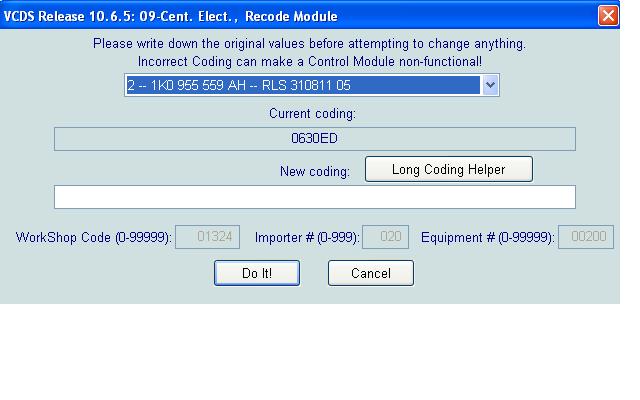Click the WorkShop Code field 01324
Viewport: 640px width, 400px height.
(207, 237)
